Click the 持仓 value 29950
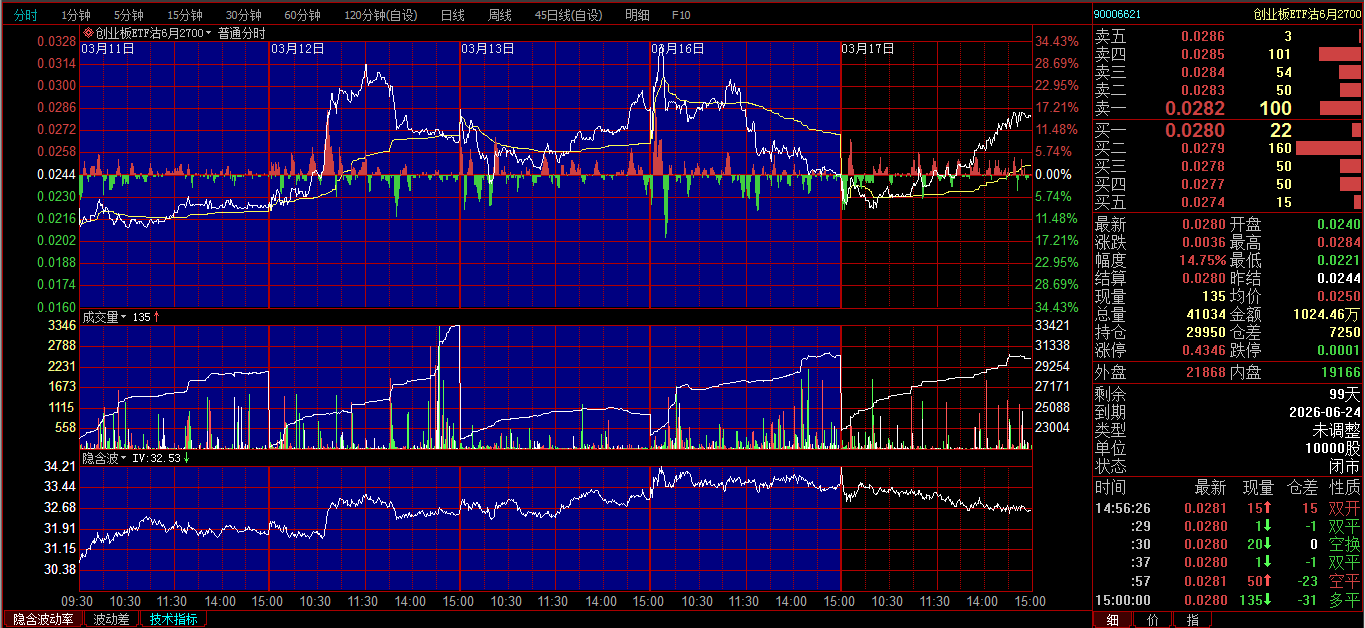 click(1205, 332)
